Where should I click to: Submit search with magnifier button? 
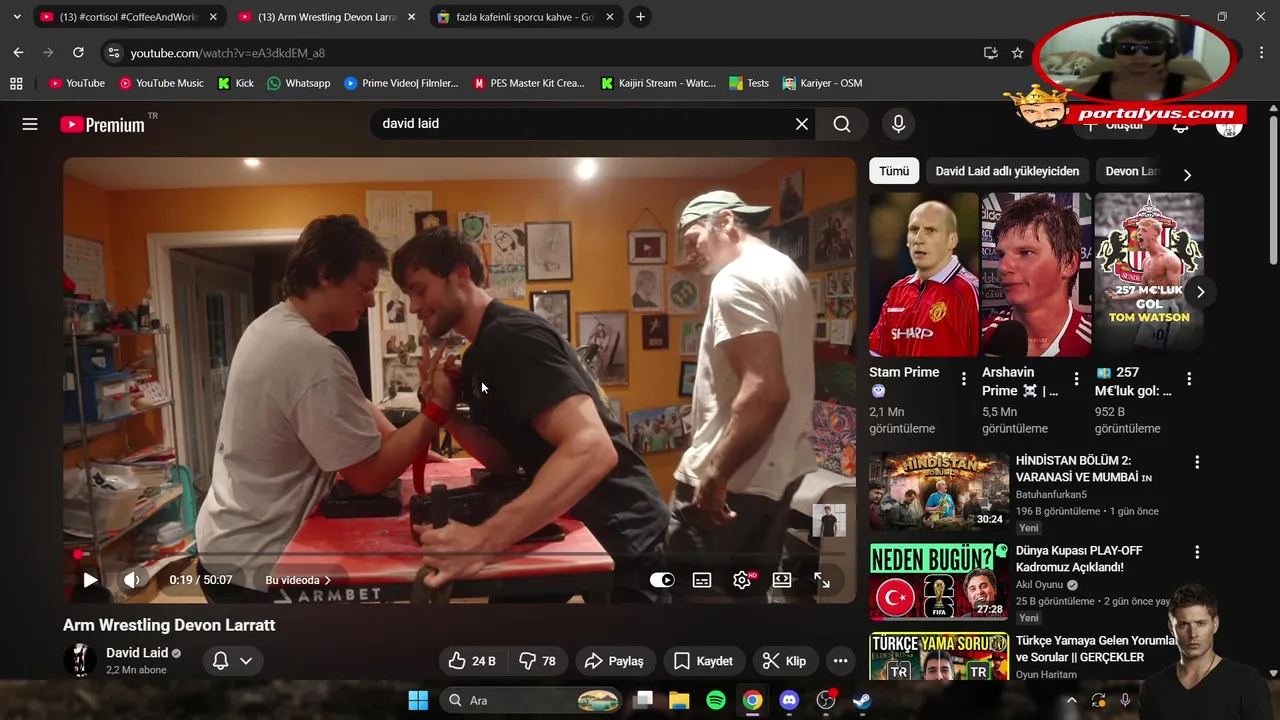[842, 124]
